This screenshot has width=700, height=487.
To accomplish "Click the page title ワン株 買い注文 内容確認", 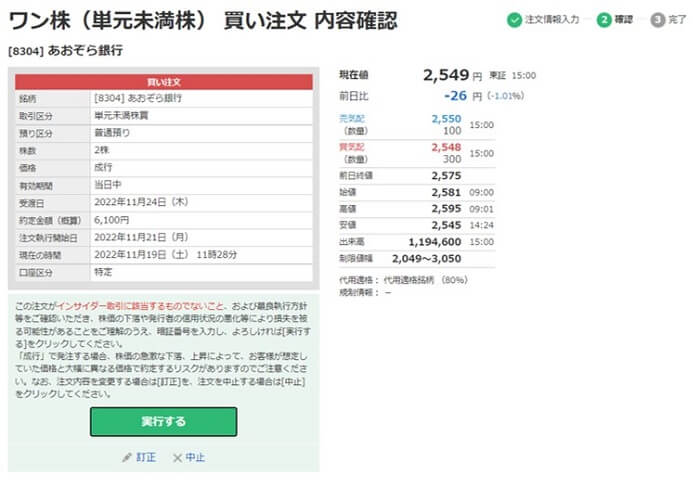I will pos(203,21).
